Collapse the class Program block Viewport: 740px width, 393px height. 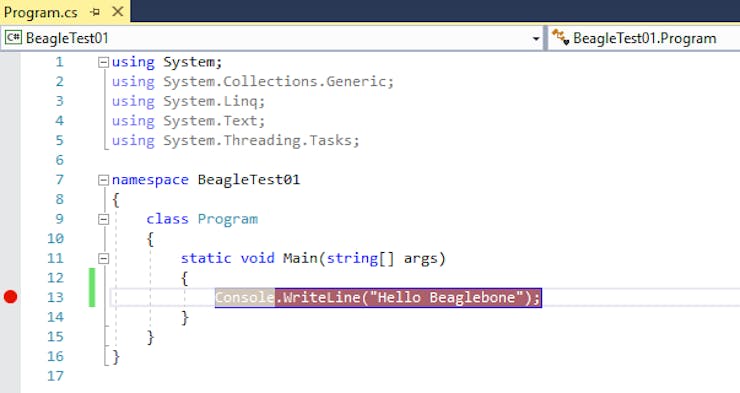coord(103,219)
